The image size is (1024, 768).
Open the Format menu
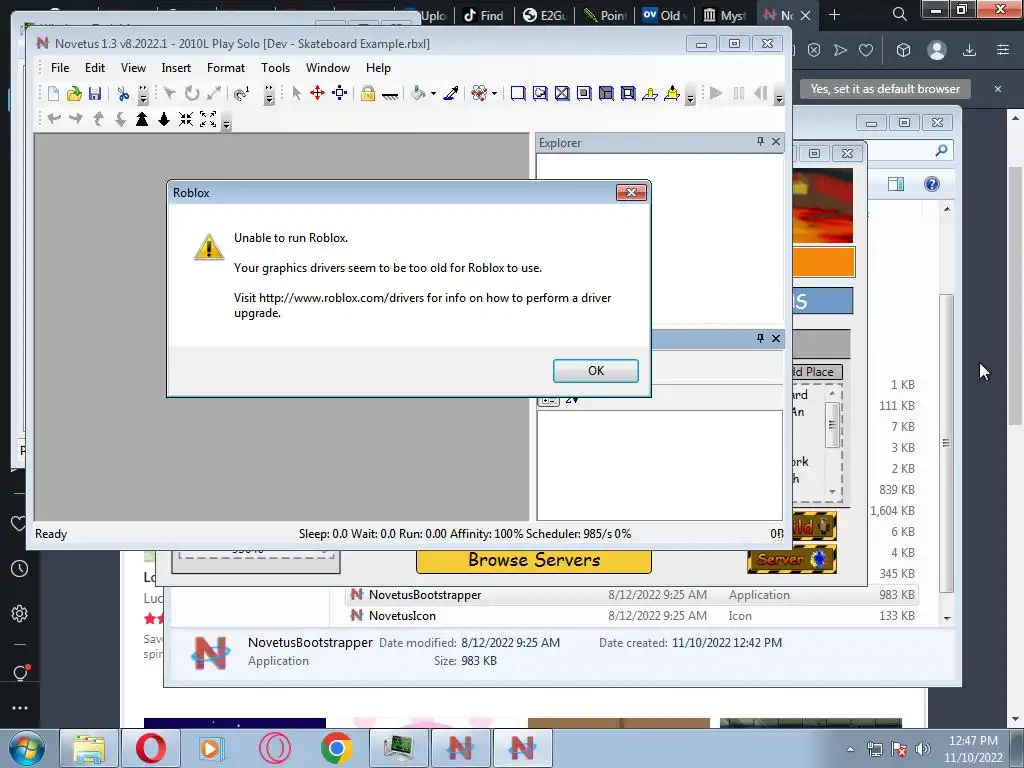point(226,68)
